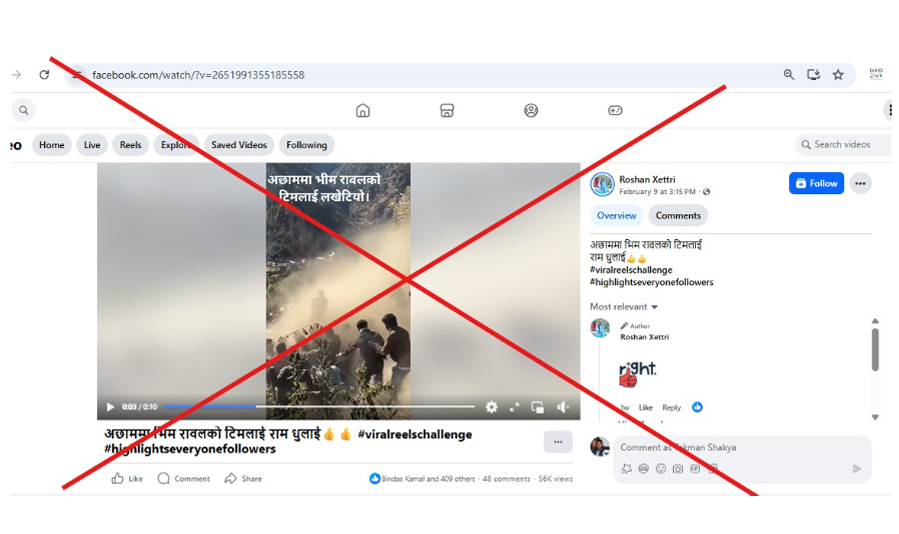
Task: Play the video with the play button
Action: (110, 407)
